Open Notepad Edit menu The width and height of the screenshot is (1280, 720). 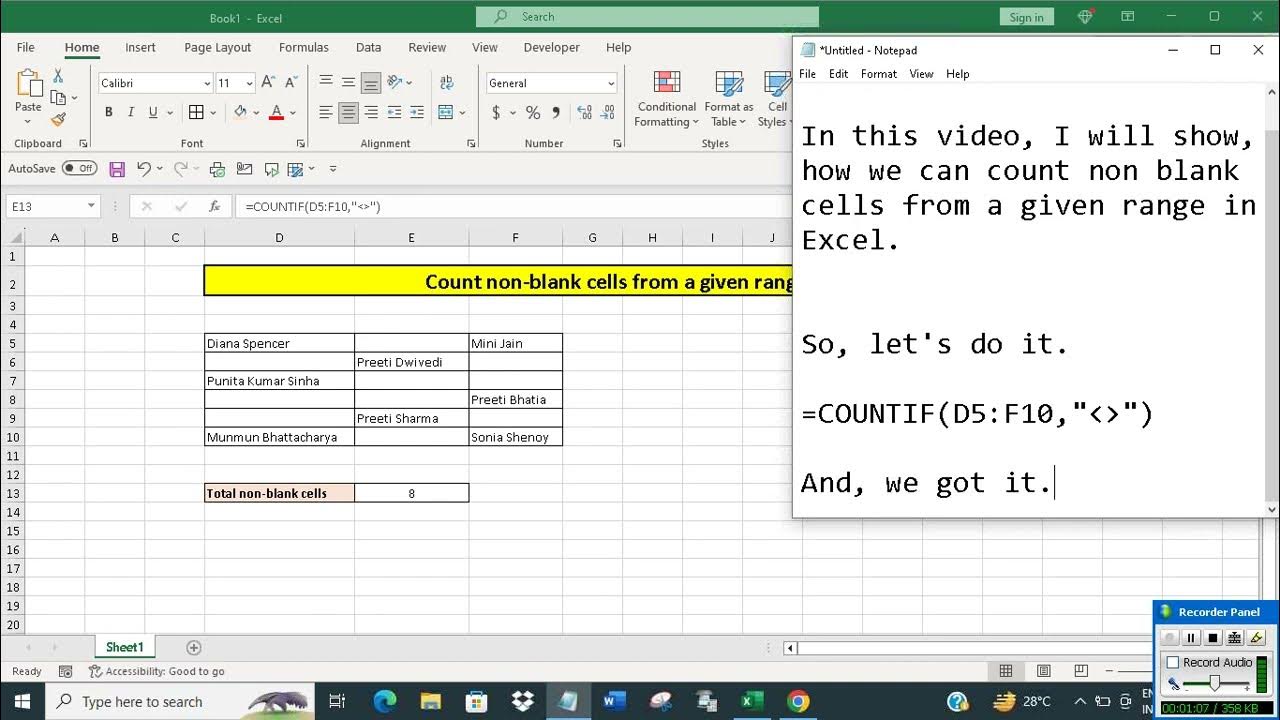(x=838, y=74)
